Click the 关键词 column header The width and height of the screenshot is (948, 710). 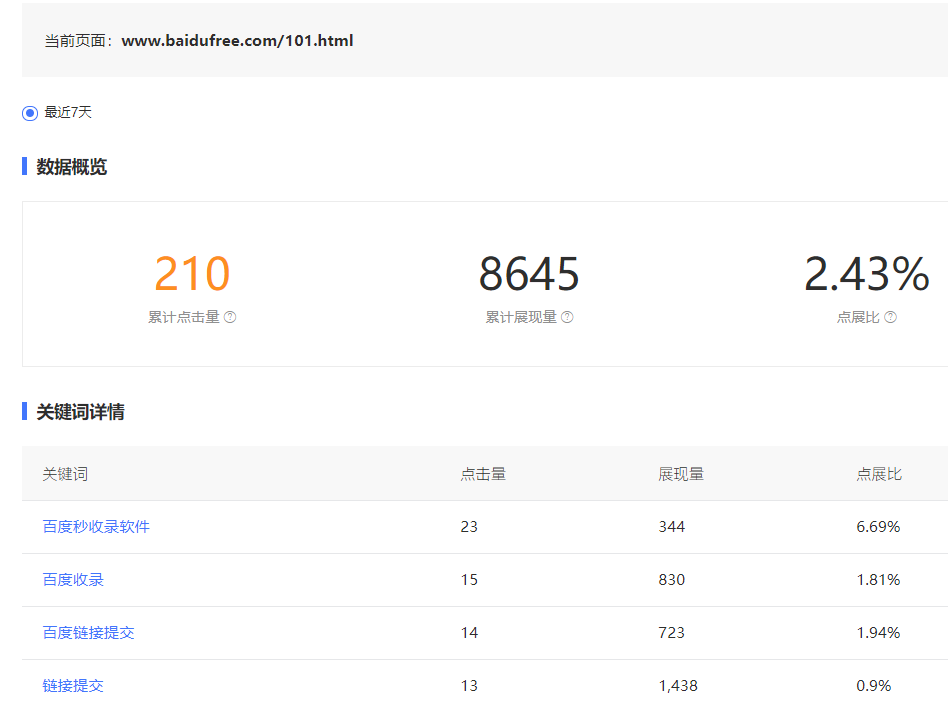[65, 474]
